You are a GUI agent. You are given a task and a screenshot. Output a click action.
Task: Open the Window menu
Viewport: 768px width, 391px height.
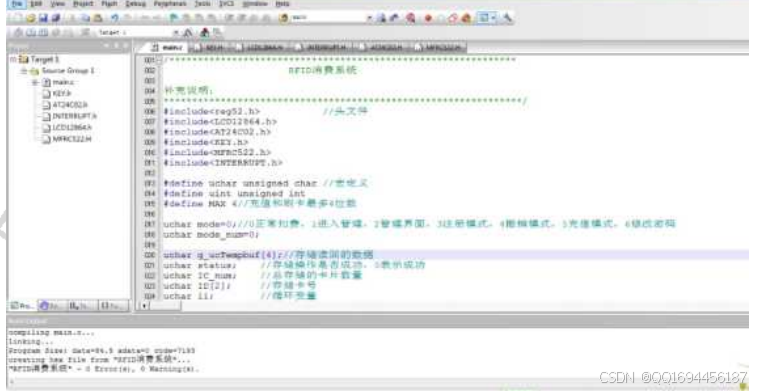[x=255, y=3]
